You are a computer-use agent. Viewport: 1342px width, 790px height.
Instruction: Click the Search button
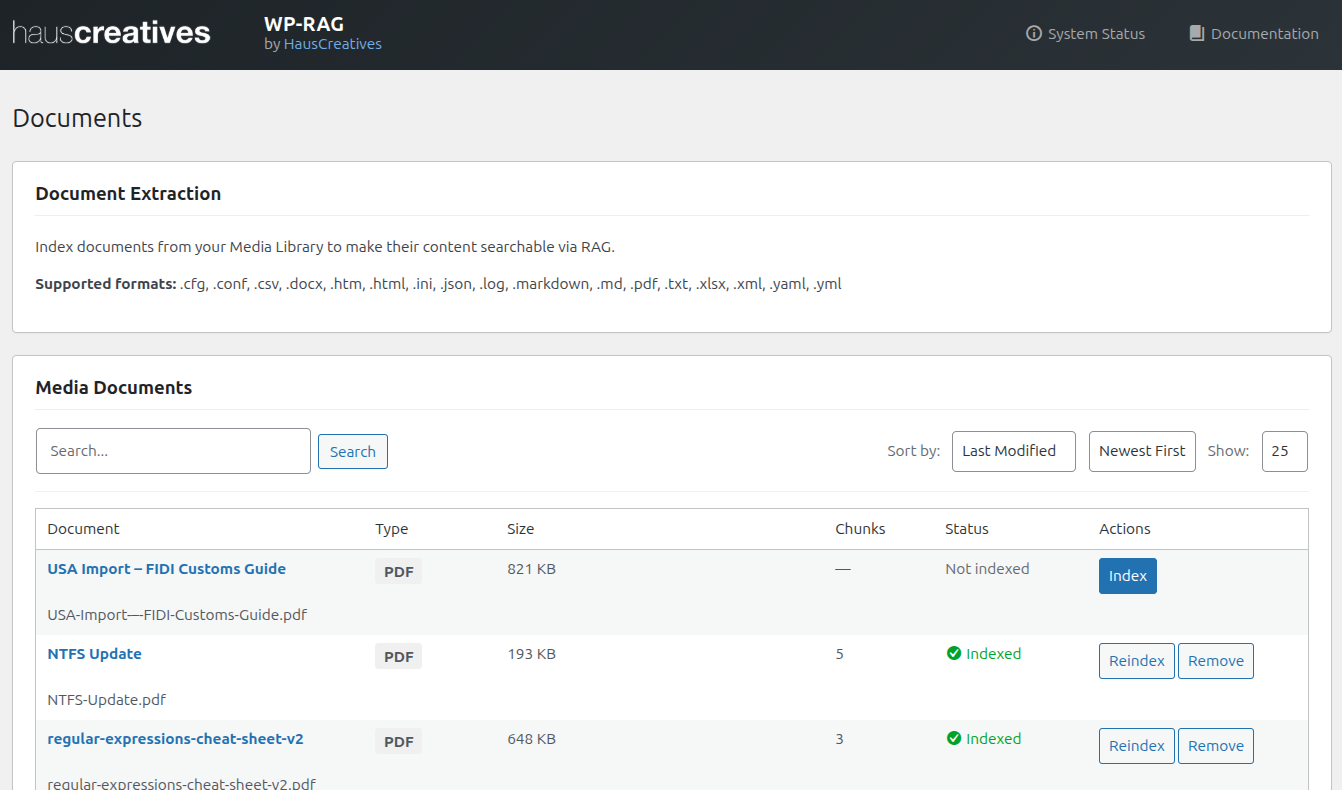(353, 452)
